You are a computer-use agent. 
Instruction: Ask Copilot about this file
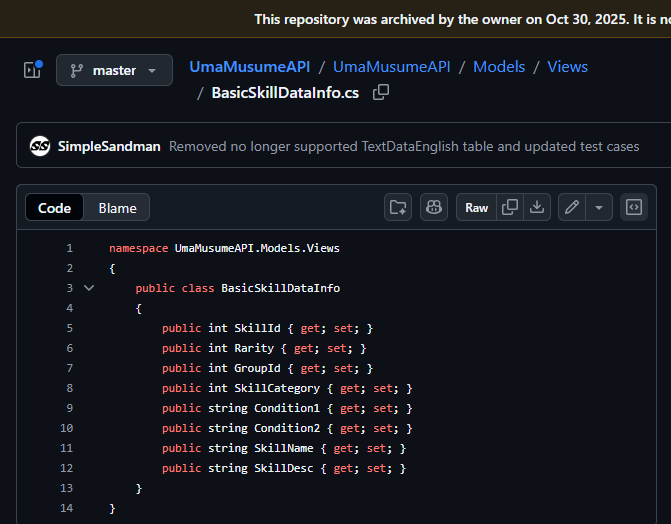coord(434,208)
